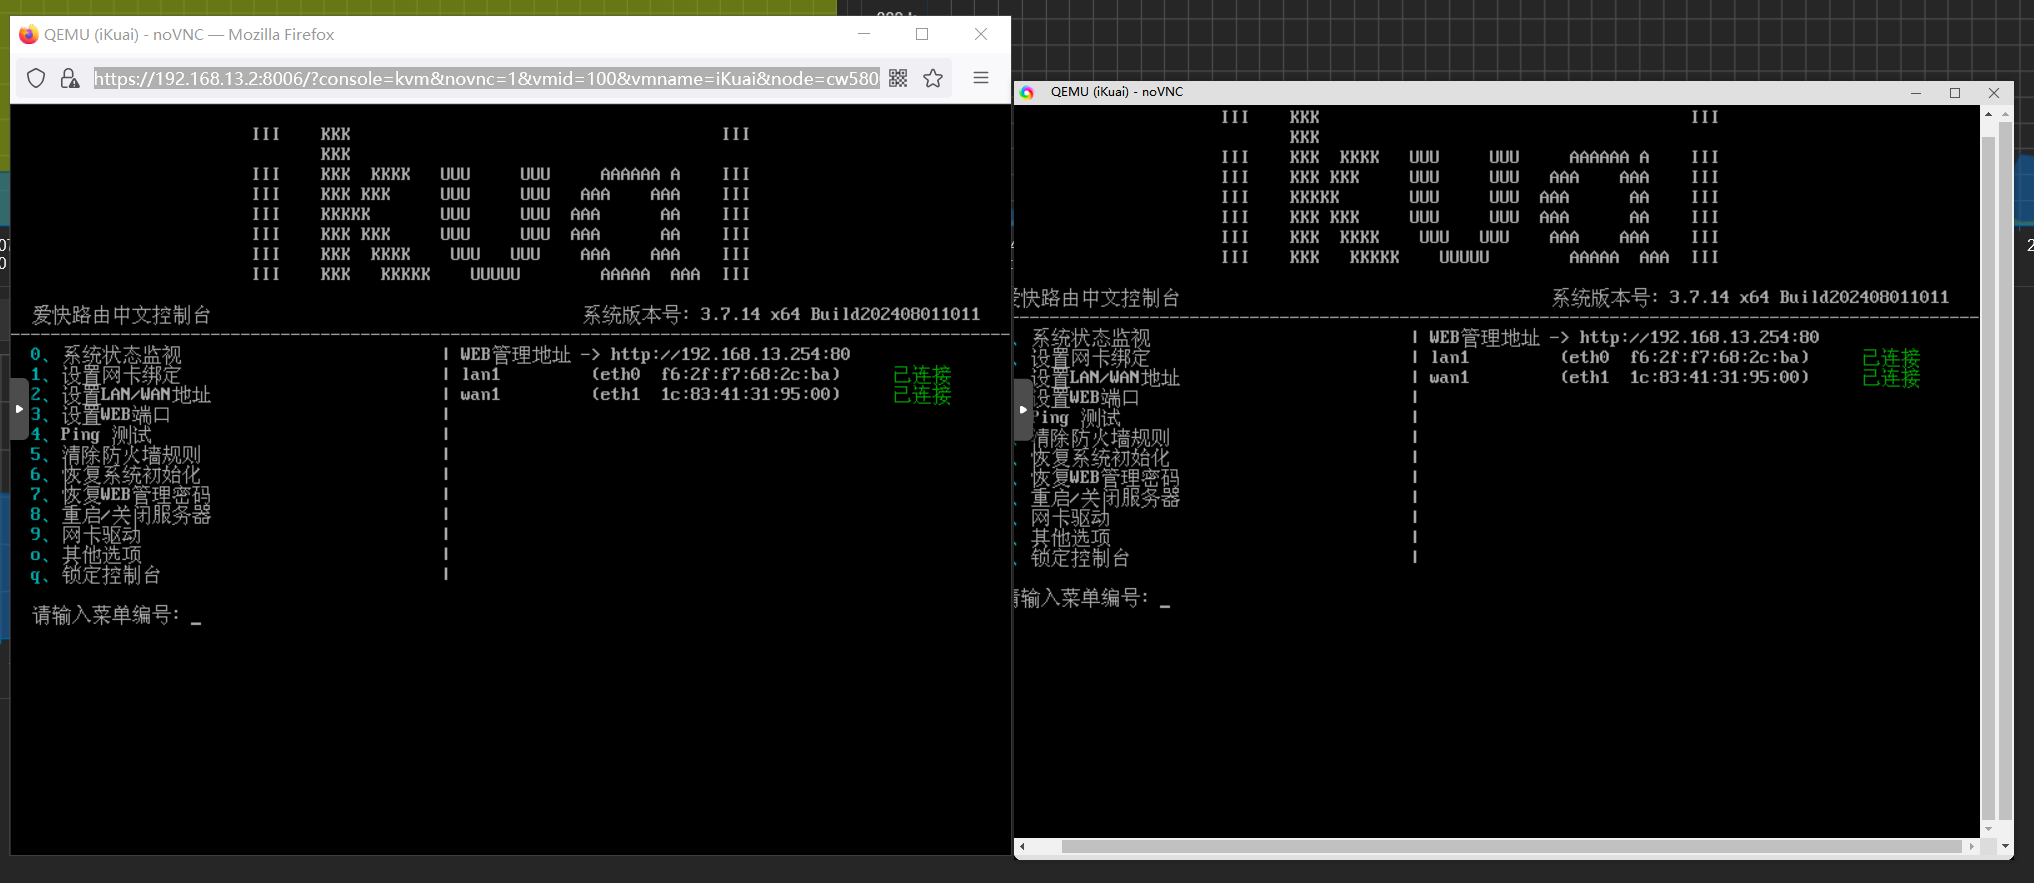Click menu item '3、设置WEB端口' in Firefox console
This screenshot has height=883, width=2034.
click(100, 415)
